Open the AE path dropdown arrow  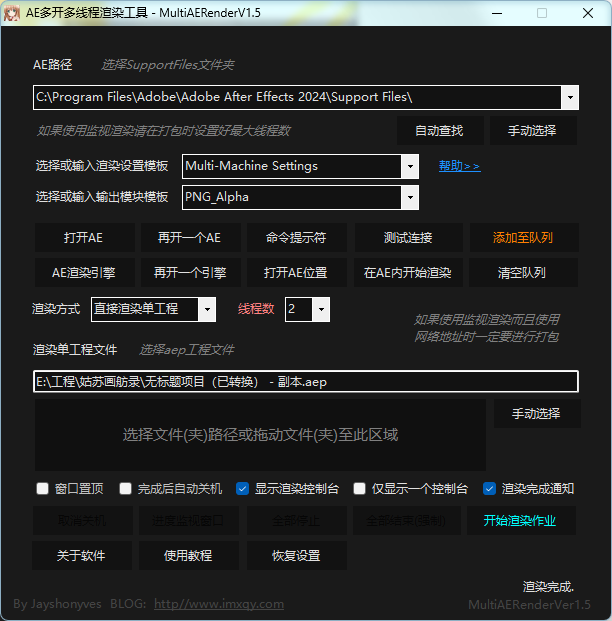(570, 97)
